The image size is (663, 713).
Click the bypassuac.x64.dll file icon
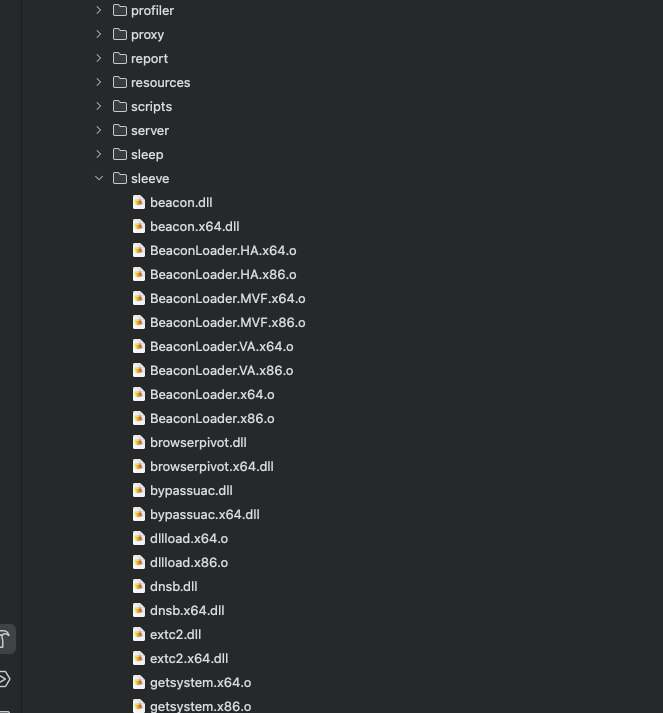[x=139, y=514]
